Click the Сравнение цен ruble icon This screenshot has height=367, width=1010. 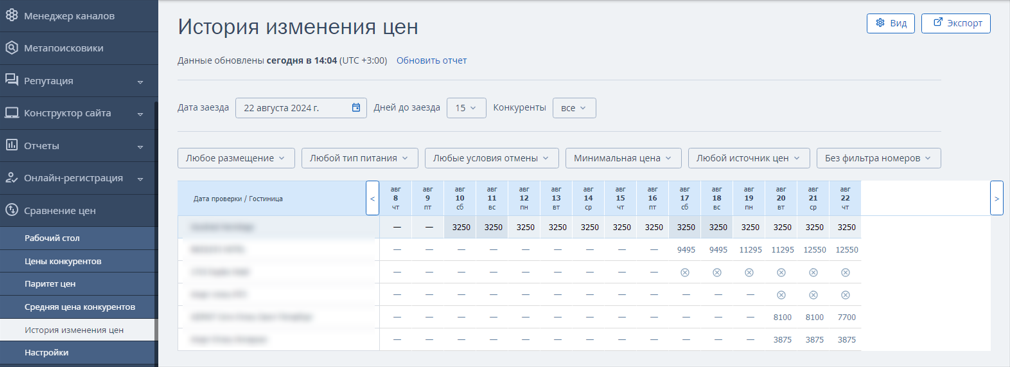12,211
